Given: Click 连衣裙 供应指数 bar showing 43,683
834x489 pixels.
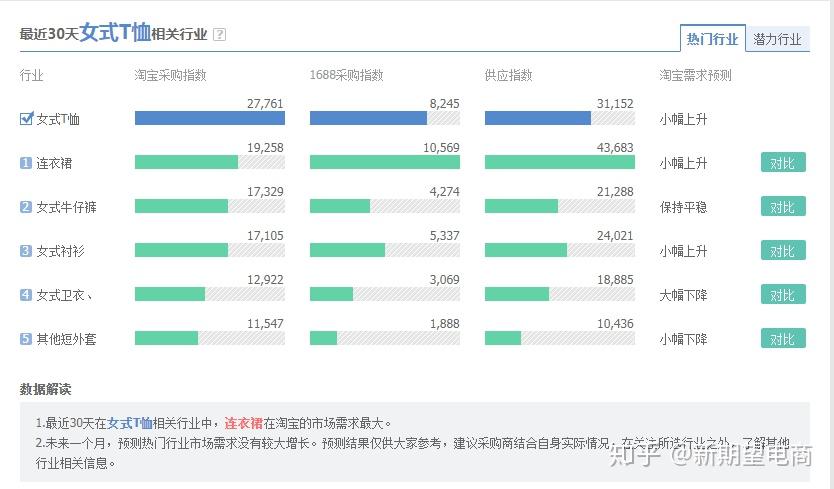Looking at the screenshot, I should point(560,162).
